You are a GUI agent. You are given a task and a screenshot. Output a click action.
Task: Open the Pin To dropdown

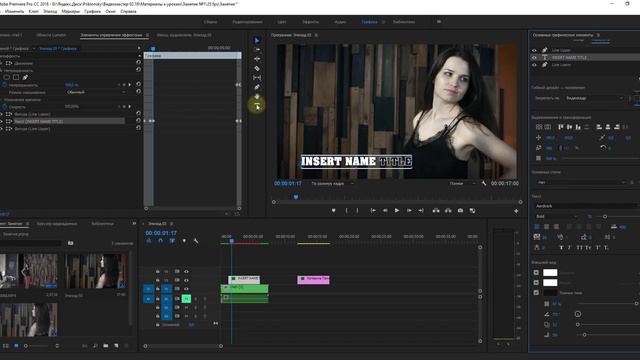(x=595, y=98)
